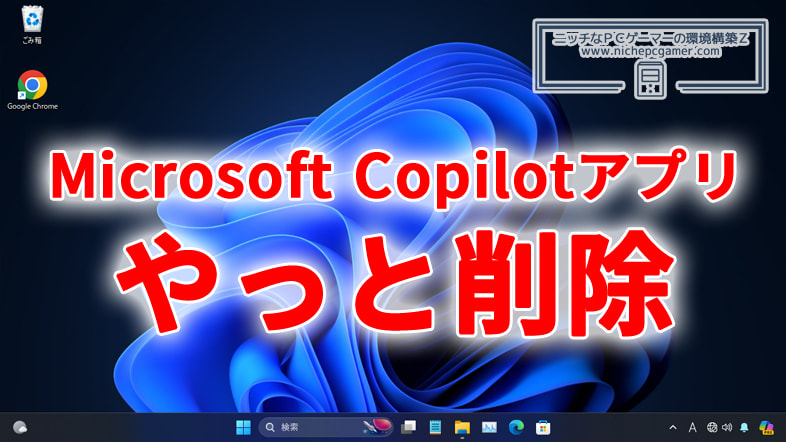
Task: Open Task View from the taskbar
Action: point(409,427)
